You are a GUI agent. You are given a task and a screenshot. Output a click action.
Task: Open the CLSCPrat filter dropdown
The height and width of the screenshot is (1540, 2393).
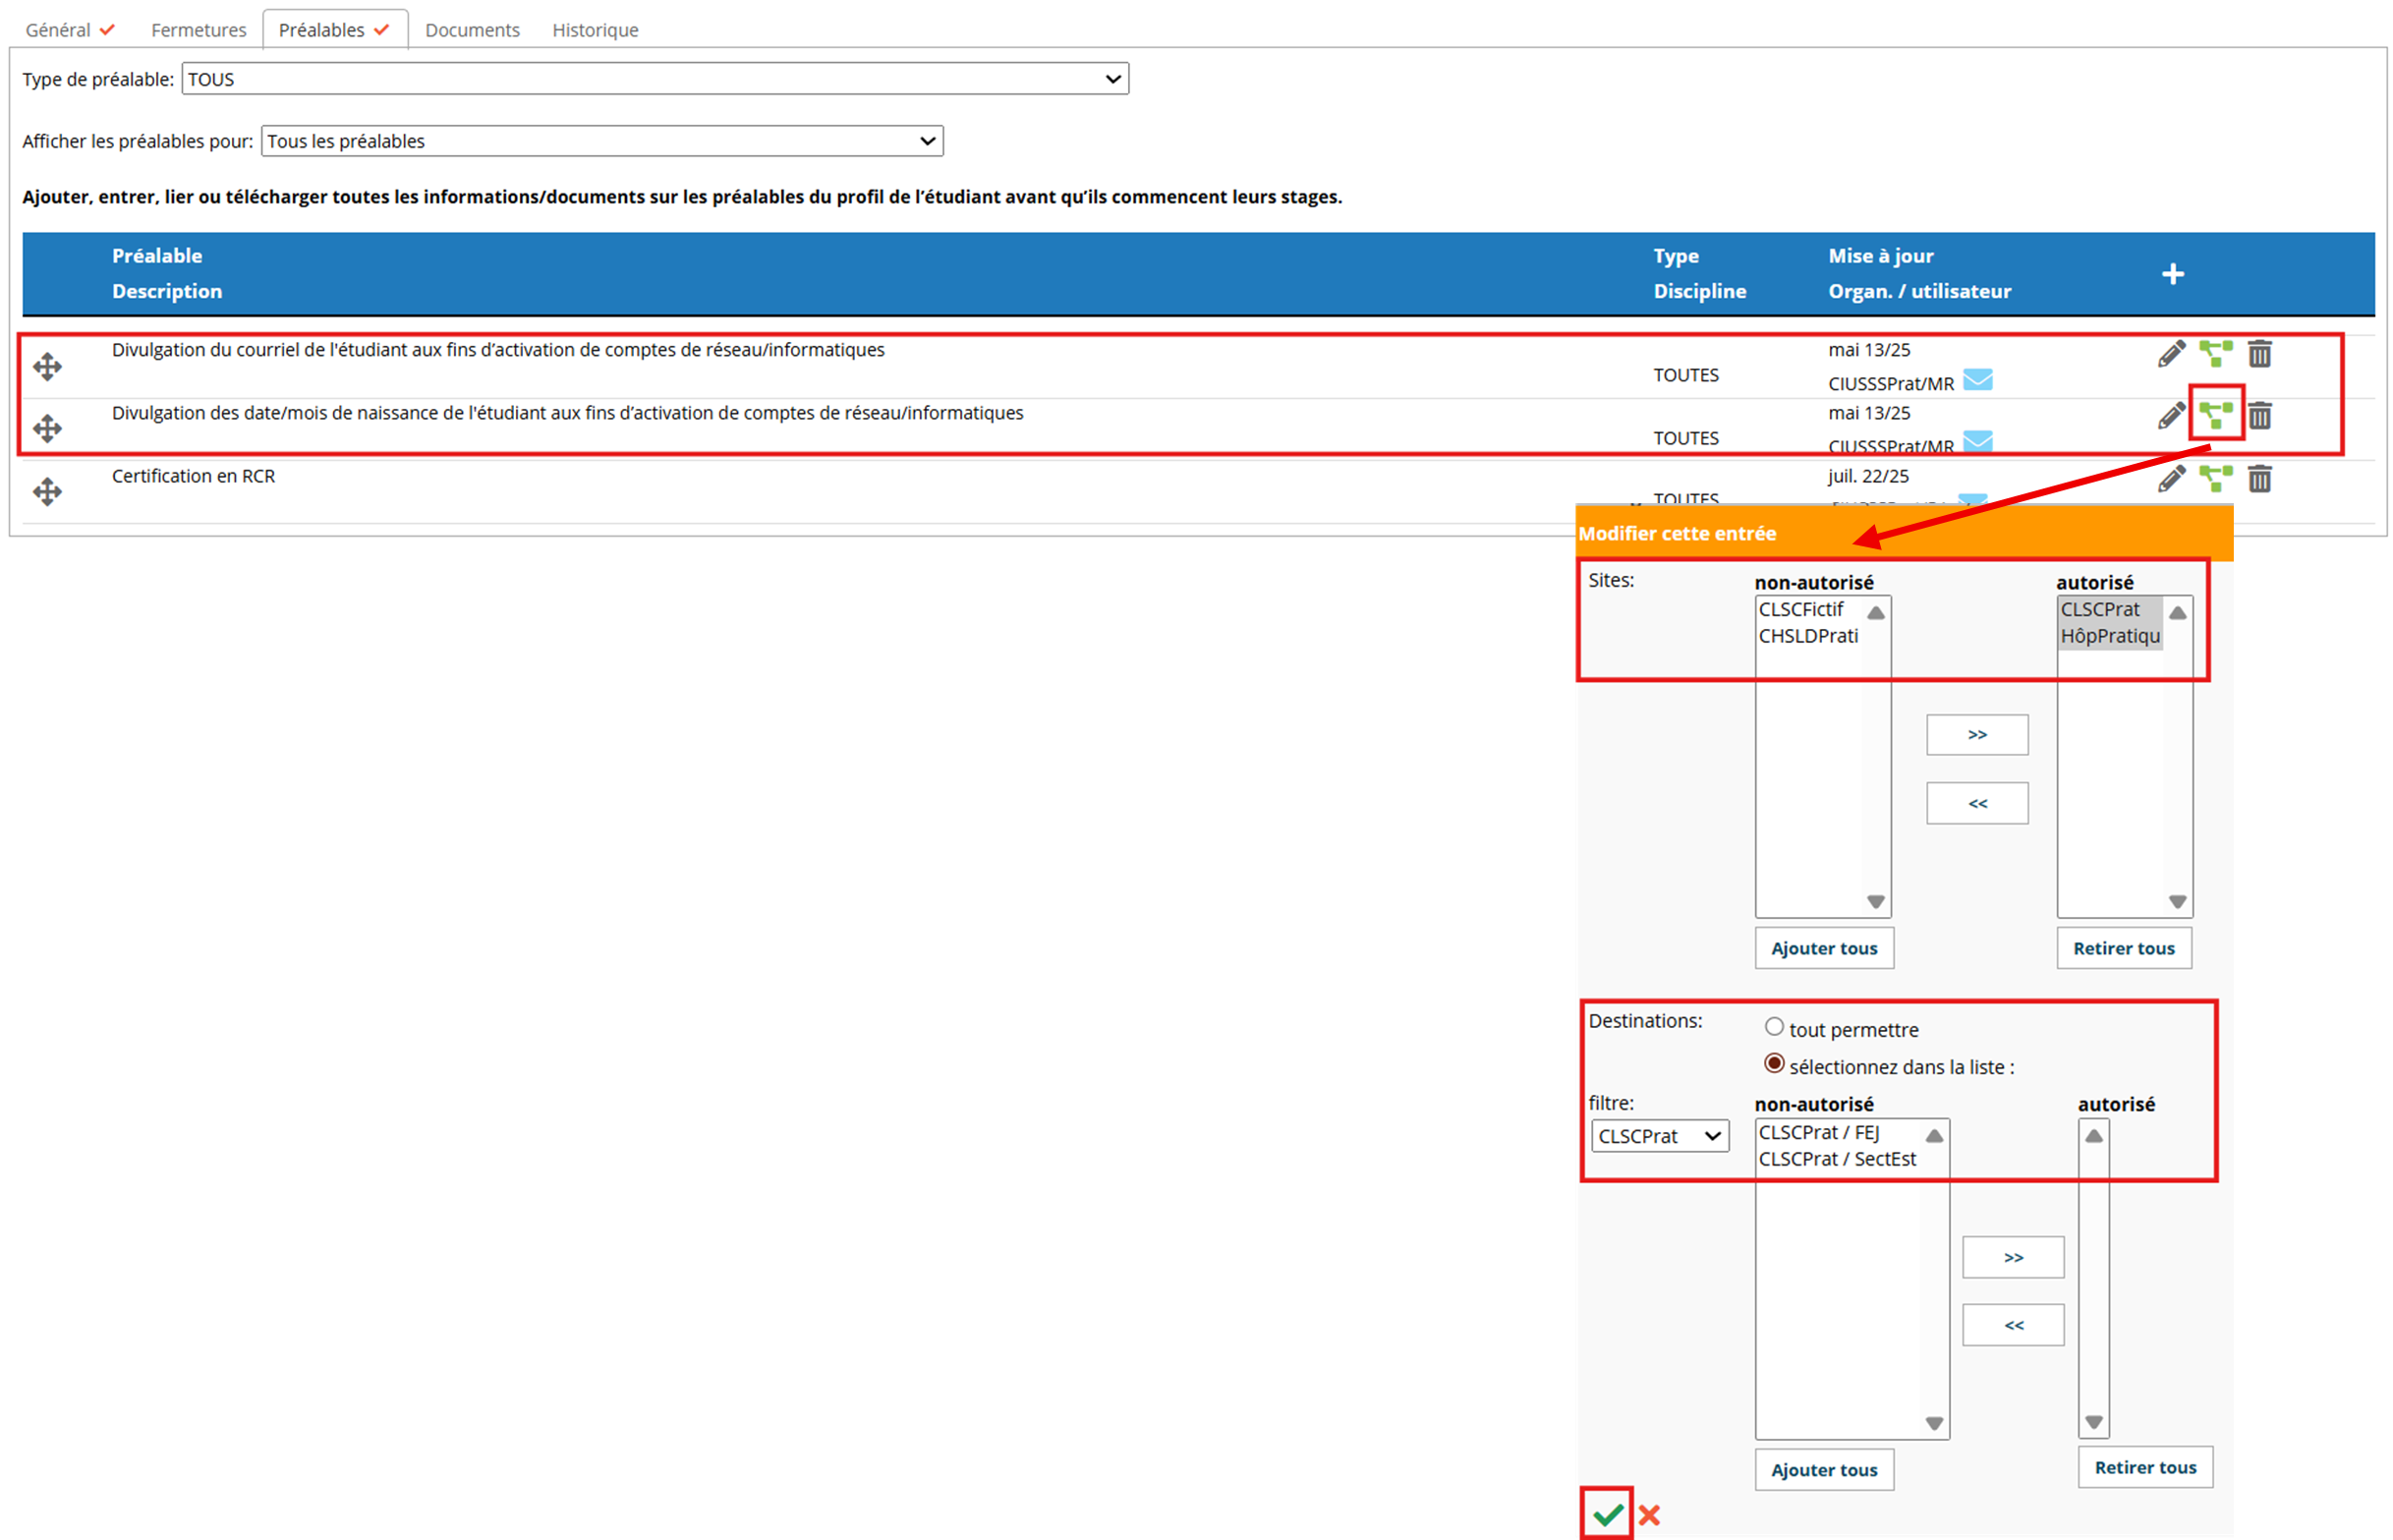(x=1660, y=1136)
